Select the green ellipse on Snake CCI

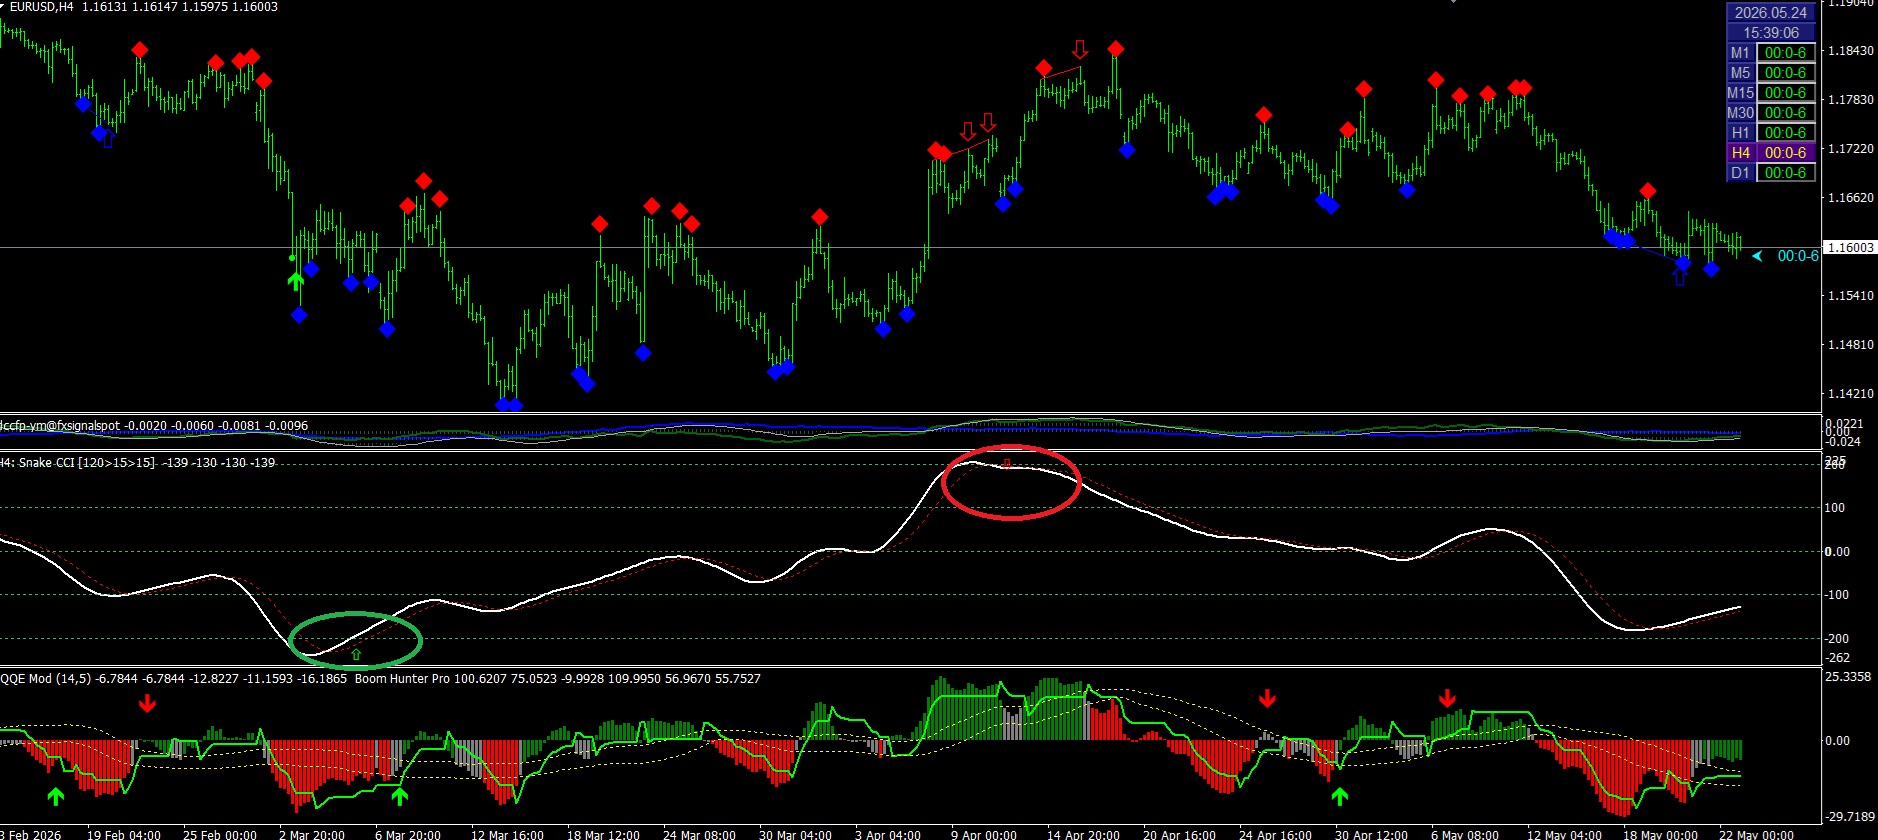(x=355, y=640)
